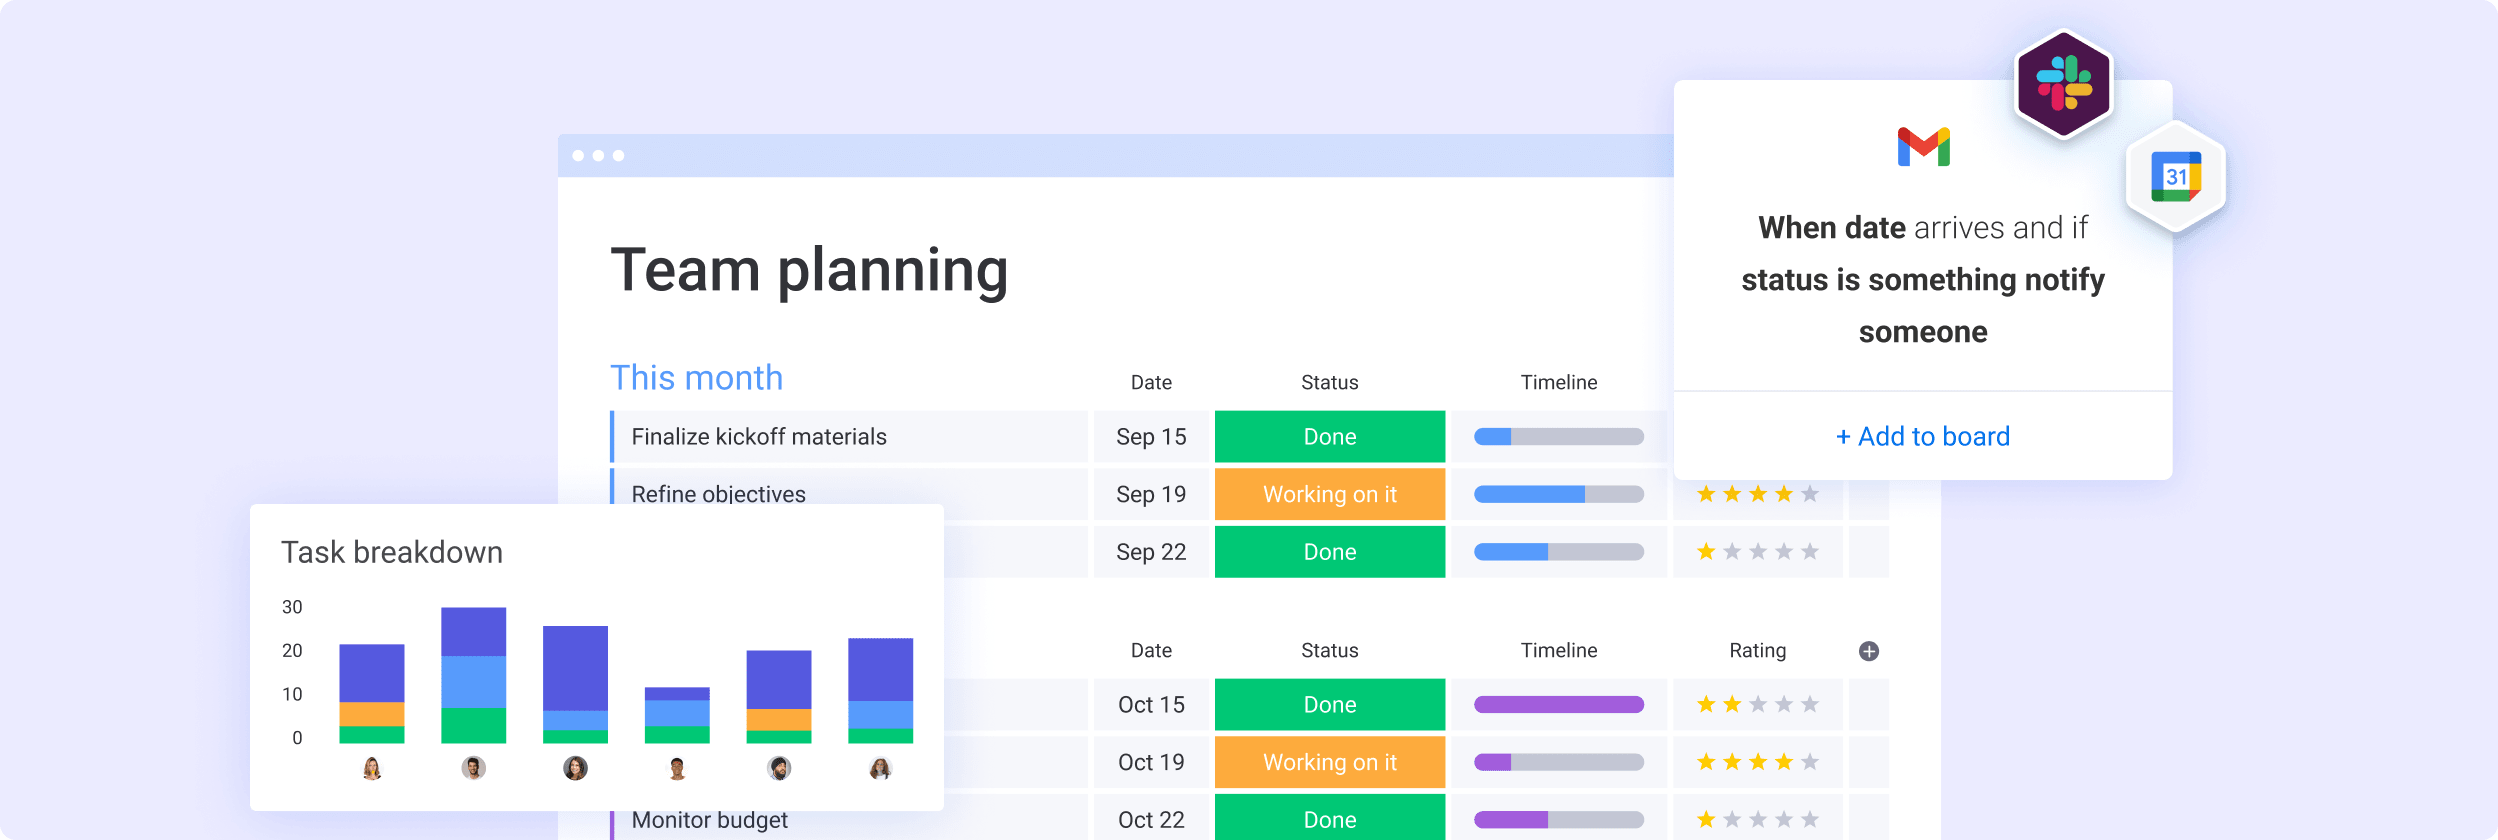This screenshot has height=840, width=2498.
Task: Set the Oct 19 task status off Working on it
Action: click(x=1329, y=761)
